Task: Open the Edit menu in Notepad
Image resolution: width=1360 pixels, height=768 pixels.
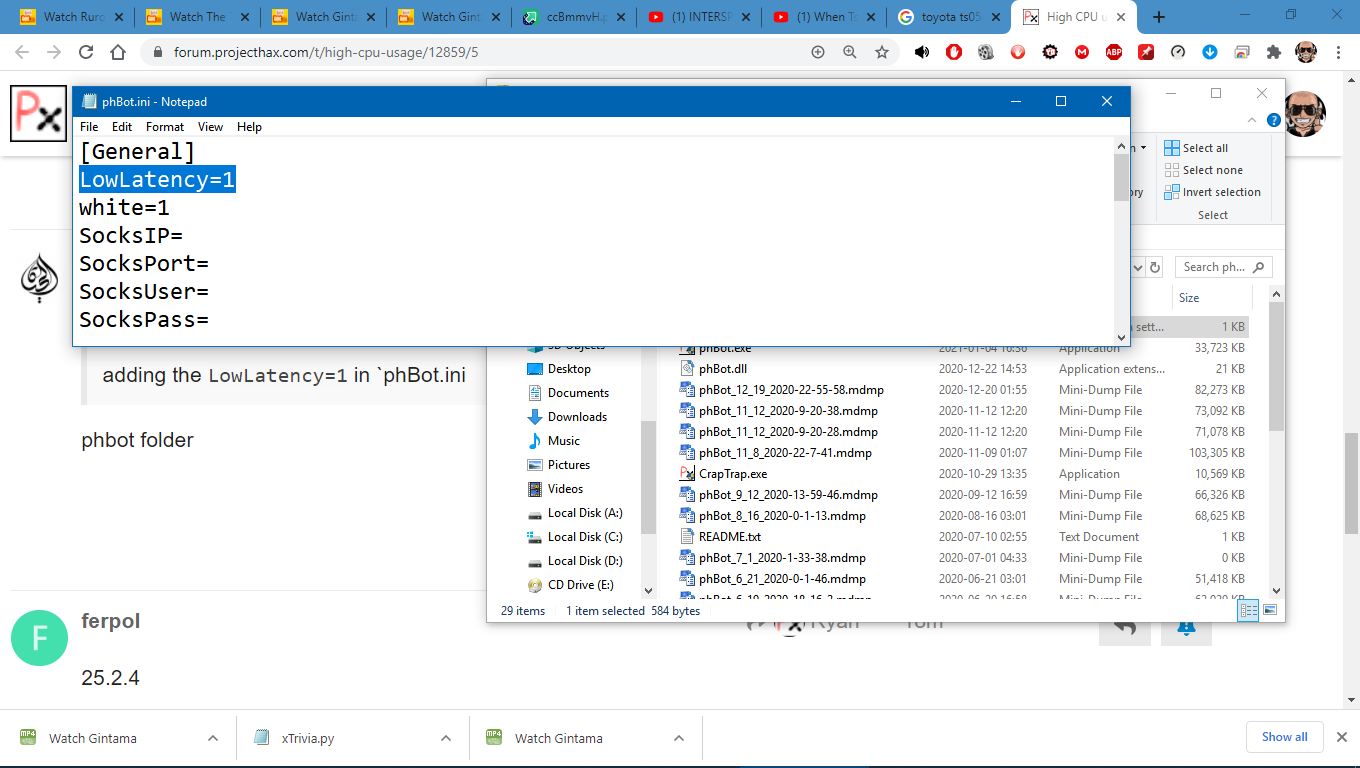Action: pyautogui.click(x=122, y=127)
